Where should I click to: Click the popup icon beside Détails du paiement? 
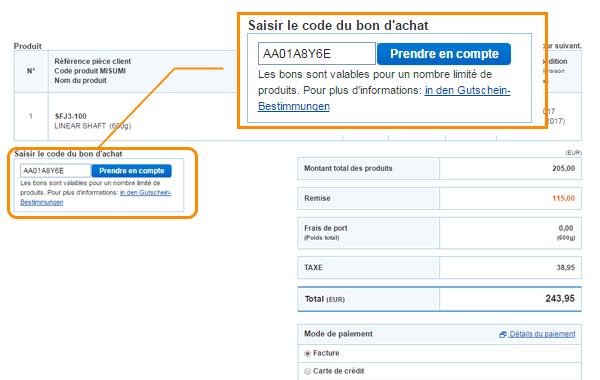click(x=503, y=334)
